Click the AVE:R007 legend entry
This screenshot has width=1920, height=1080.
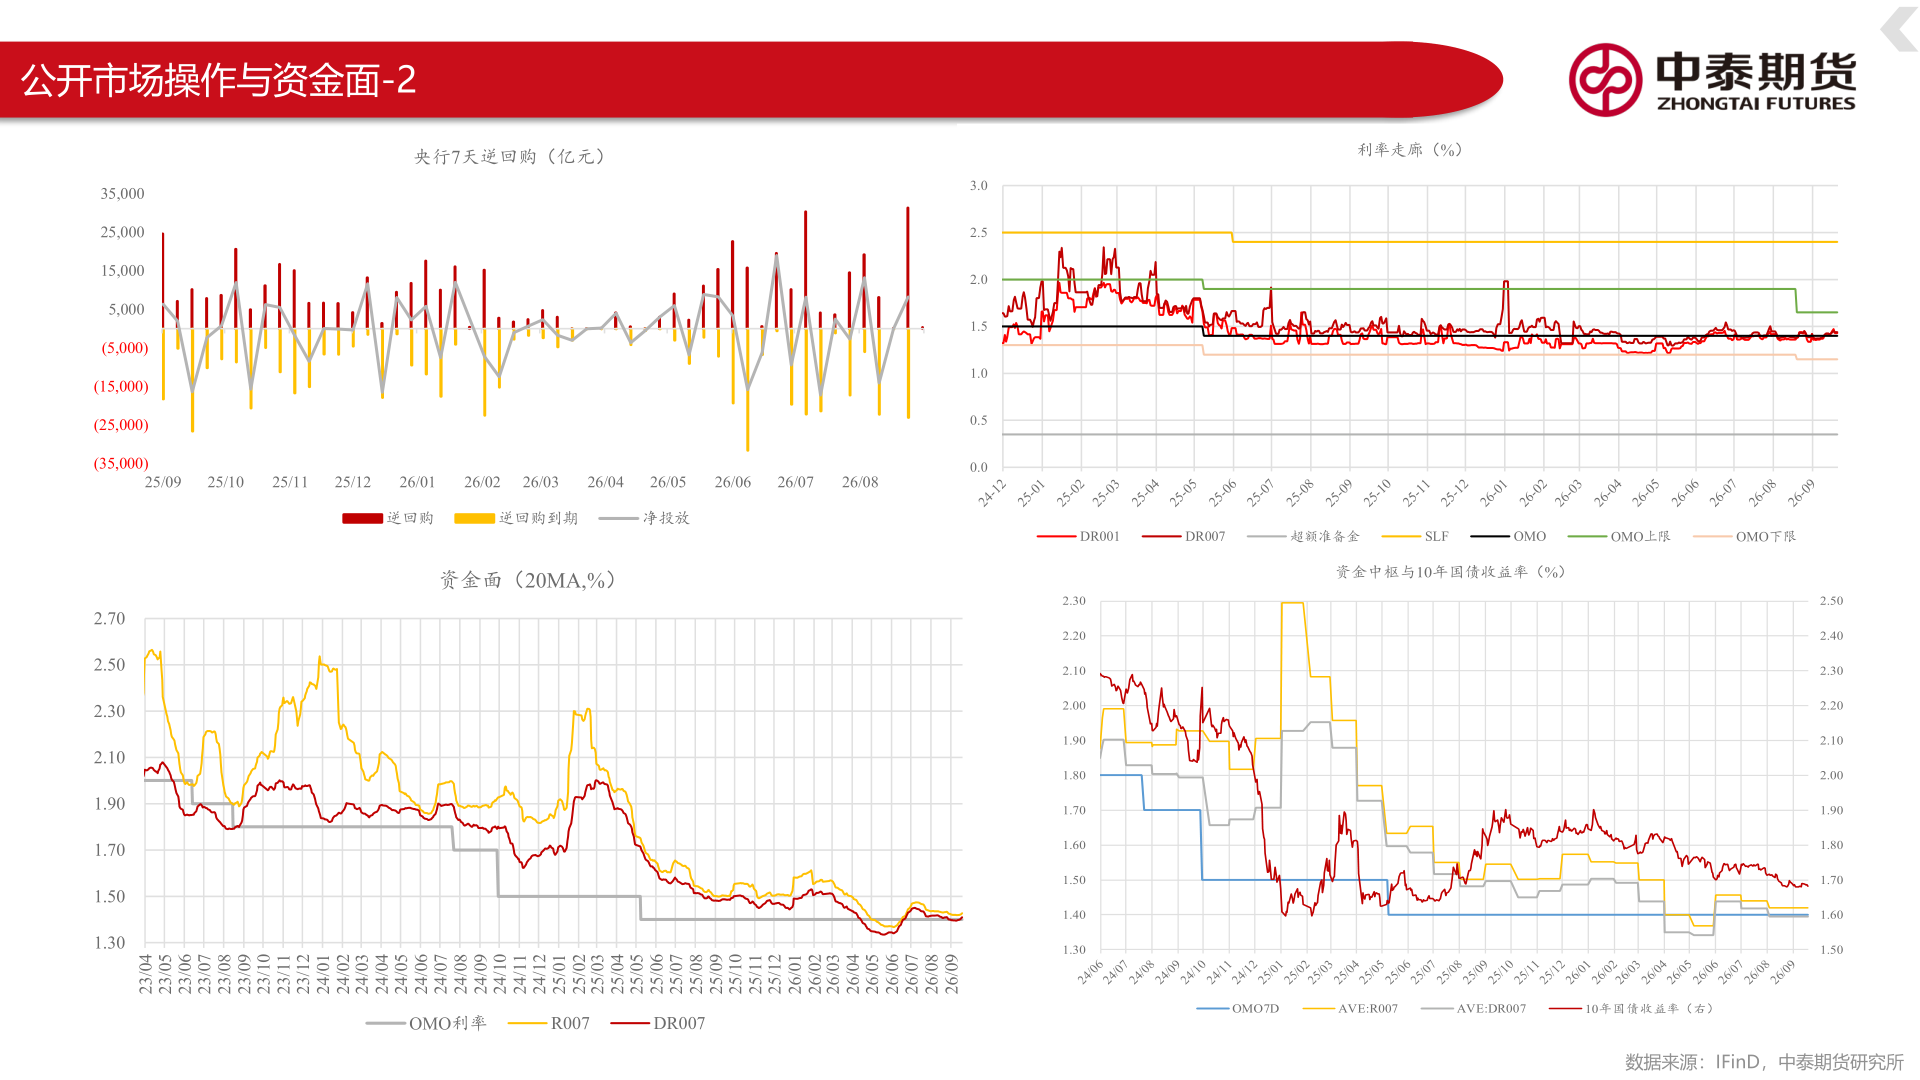1351,1009
